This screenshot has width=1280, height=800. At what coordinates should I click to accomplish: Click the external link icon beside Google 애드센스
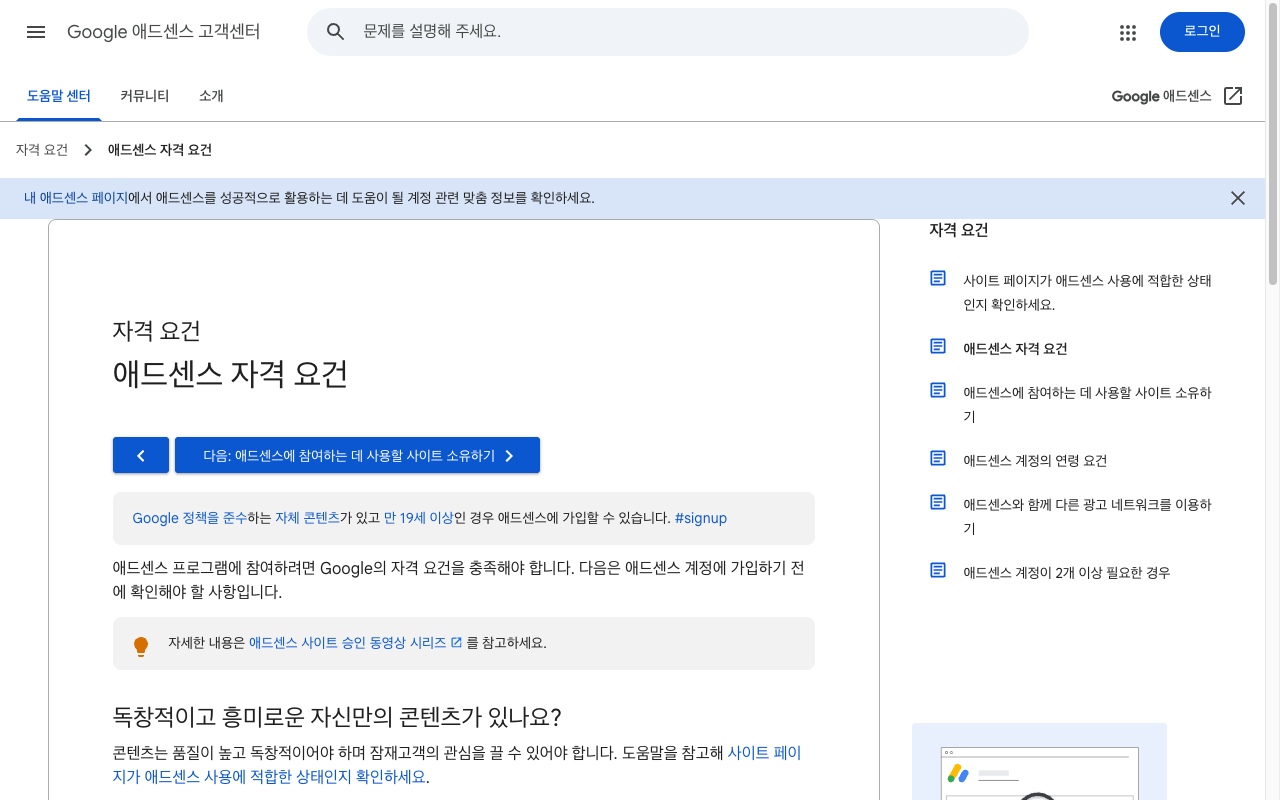pyautogui.click(x=1233, y=96)
